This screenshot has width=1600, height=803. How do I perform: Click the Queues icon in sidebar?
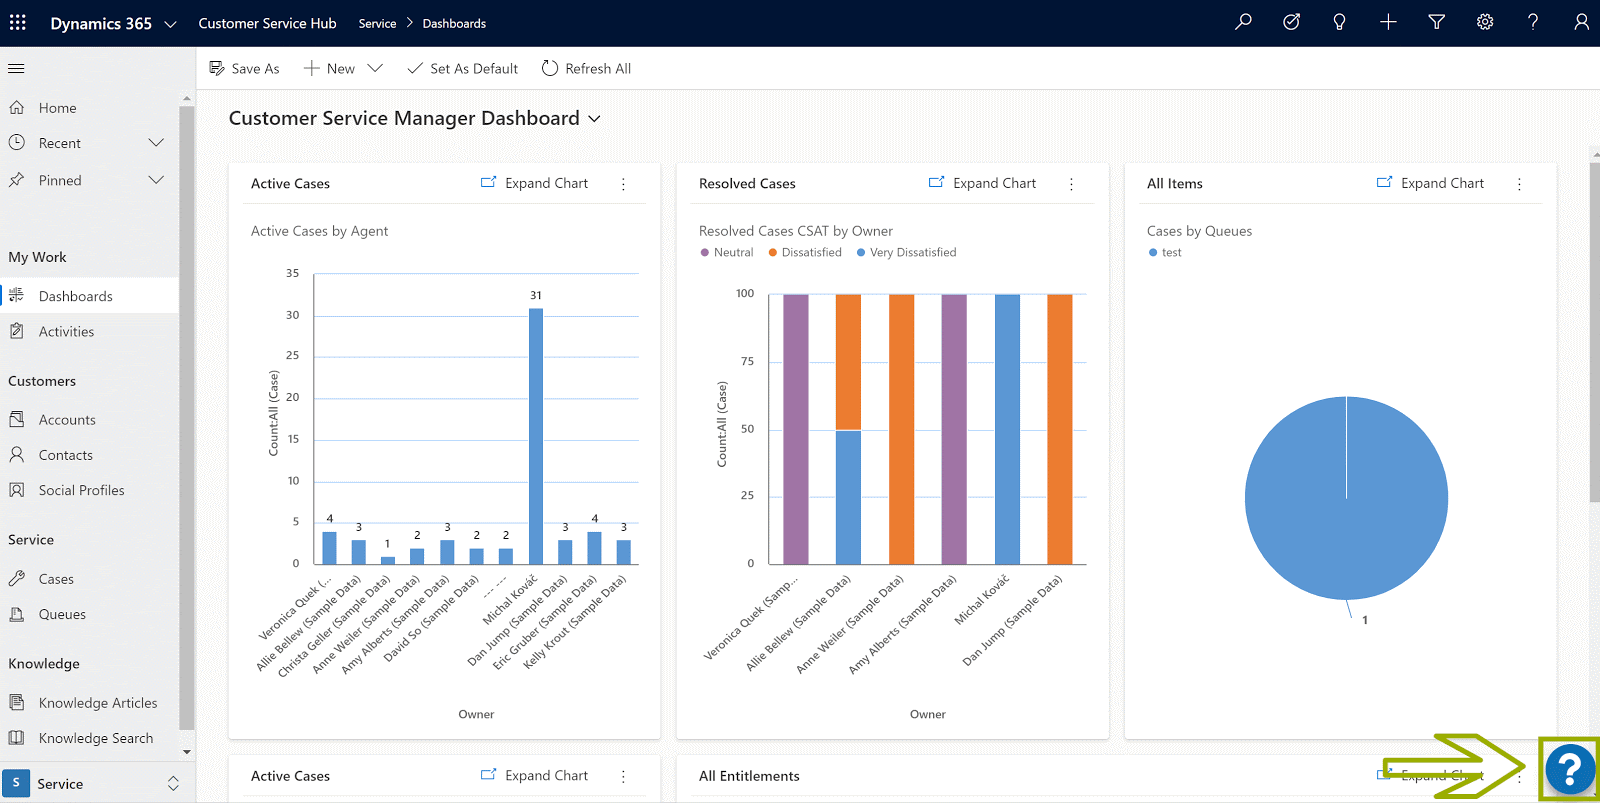17,614
